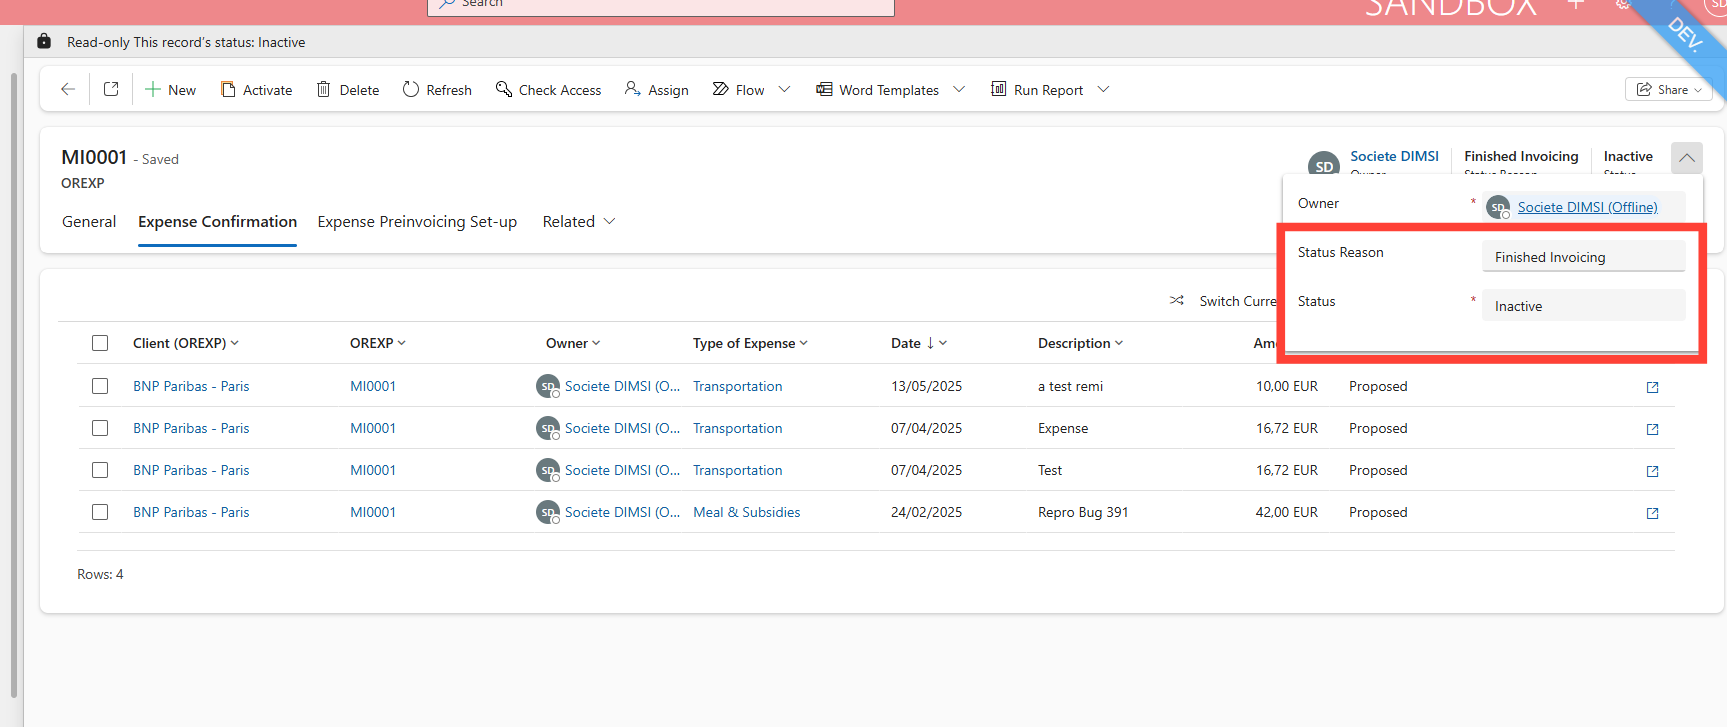
Task: Click the 'Rows: 4' footer text
Action: (100, 574)
